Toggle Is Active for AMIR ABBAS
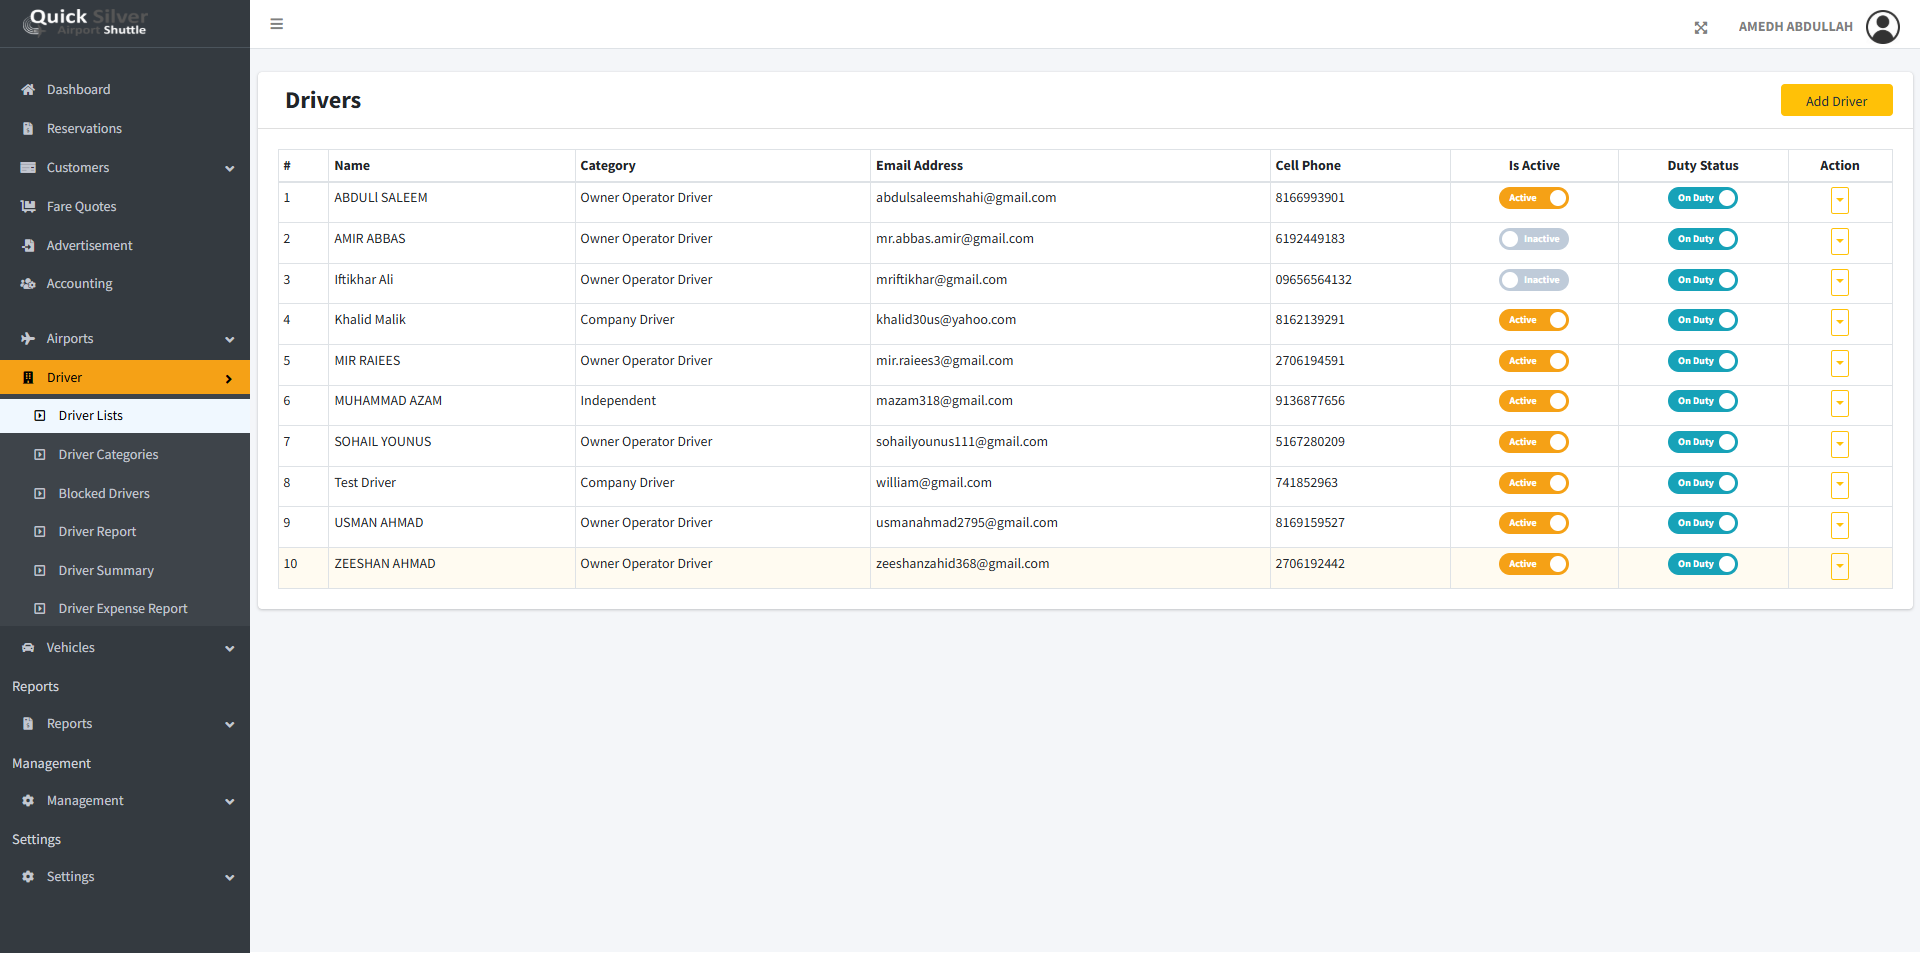The image size is (1920, 953). 1533,239
